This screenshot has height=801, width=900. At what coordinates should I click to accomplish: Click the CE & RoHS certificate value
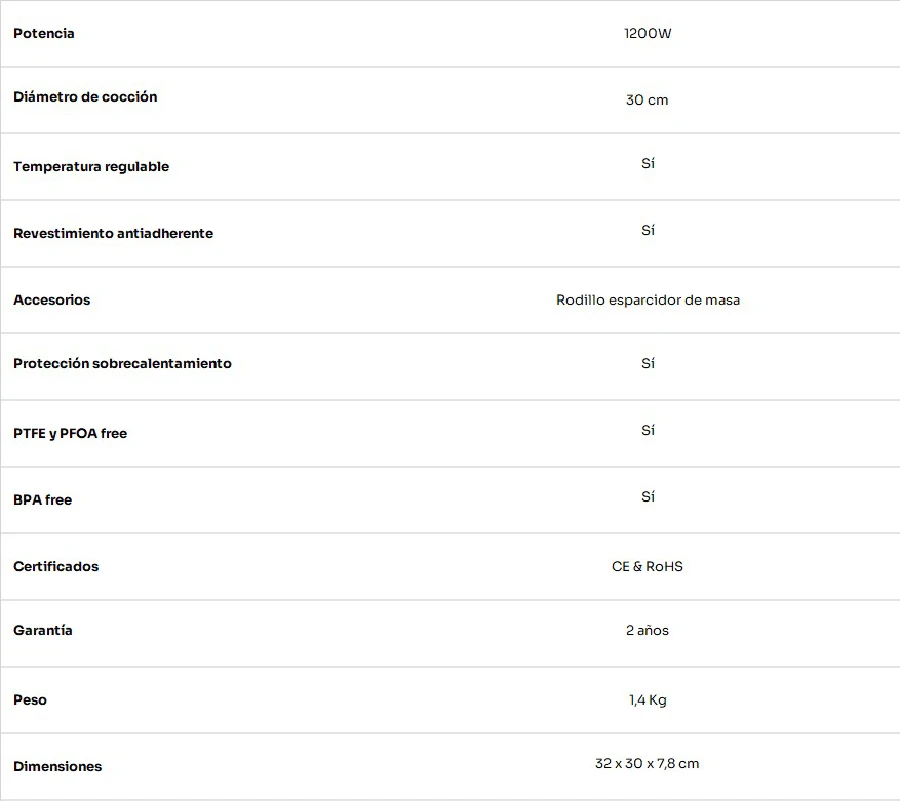(647, 567)
